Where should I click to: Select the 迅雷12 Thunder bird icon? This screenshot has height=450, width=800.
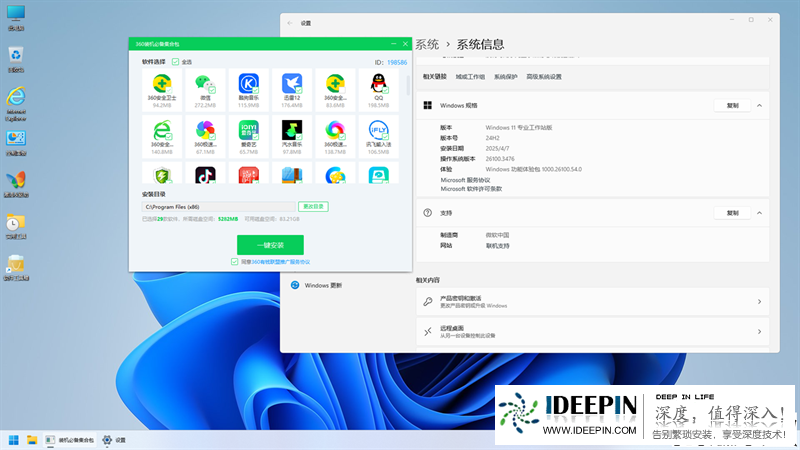tap(292, 84)
